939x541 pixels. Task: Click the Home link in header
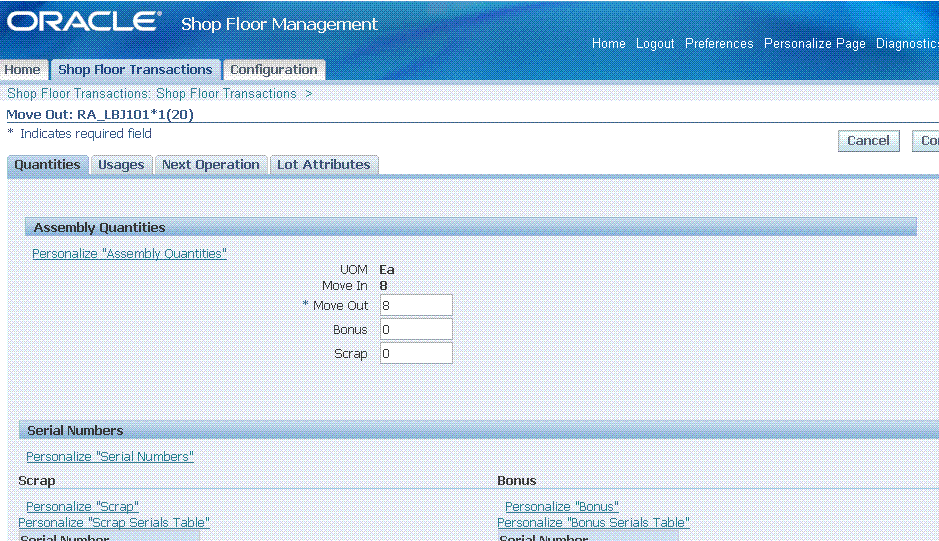pos(608,44)
